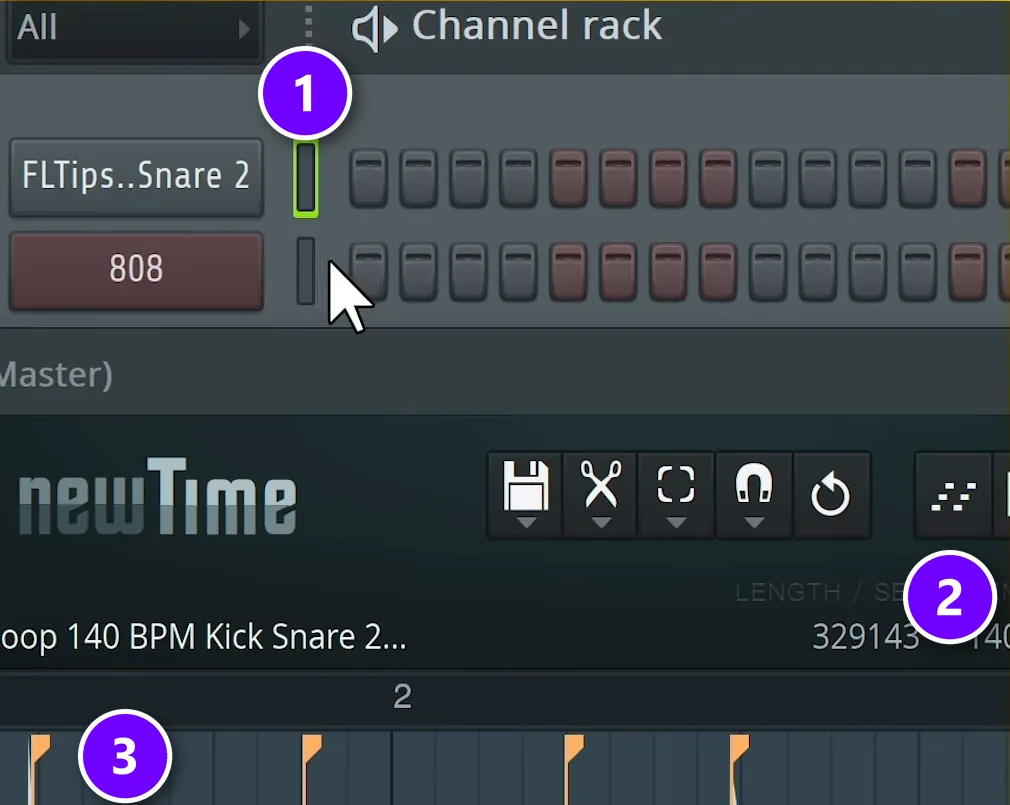This screenshot has height=805, width=1010.
Task: Expand the arrow below the magnet icon
Action: pyautogui.click(x=754, y=523)
